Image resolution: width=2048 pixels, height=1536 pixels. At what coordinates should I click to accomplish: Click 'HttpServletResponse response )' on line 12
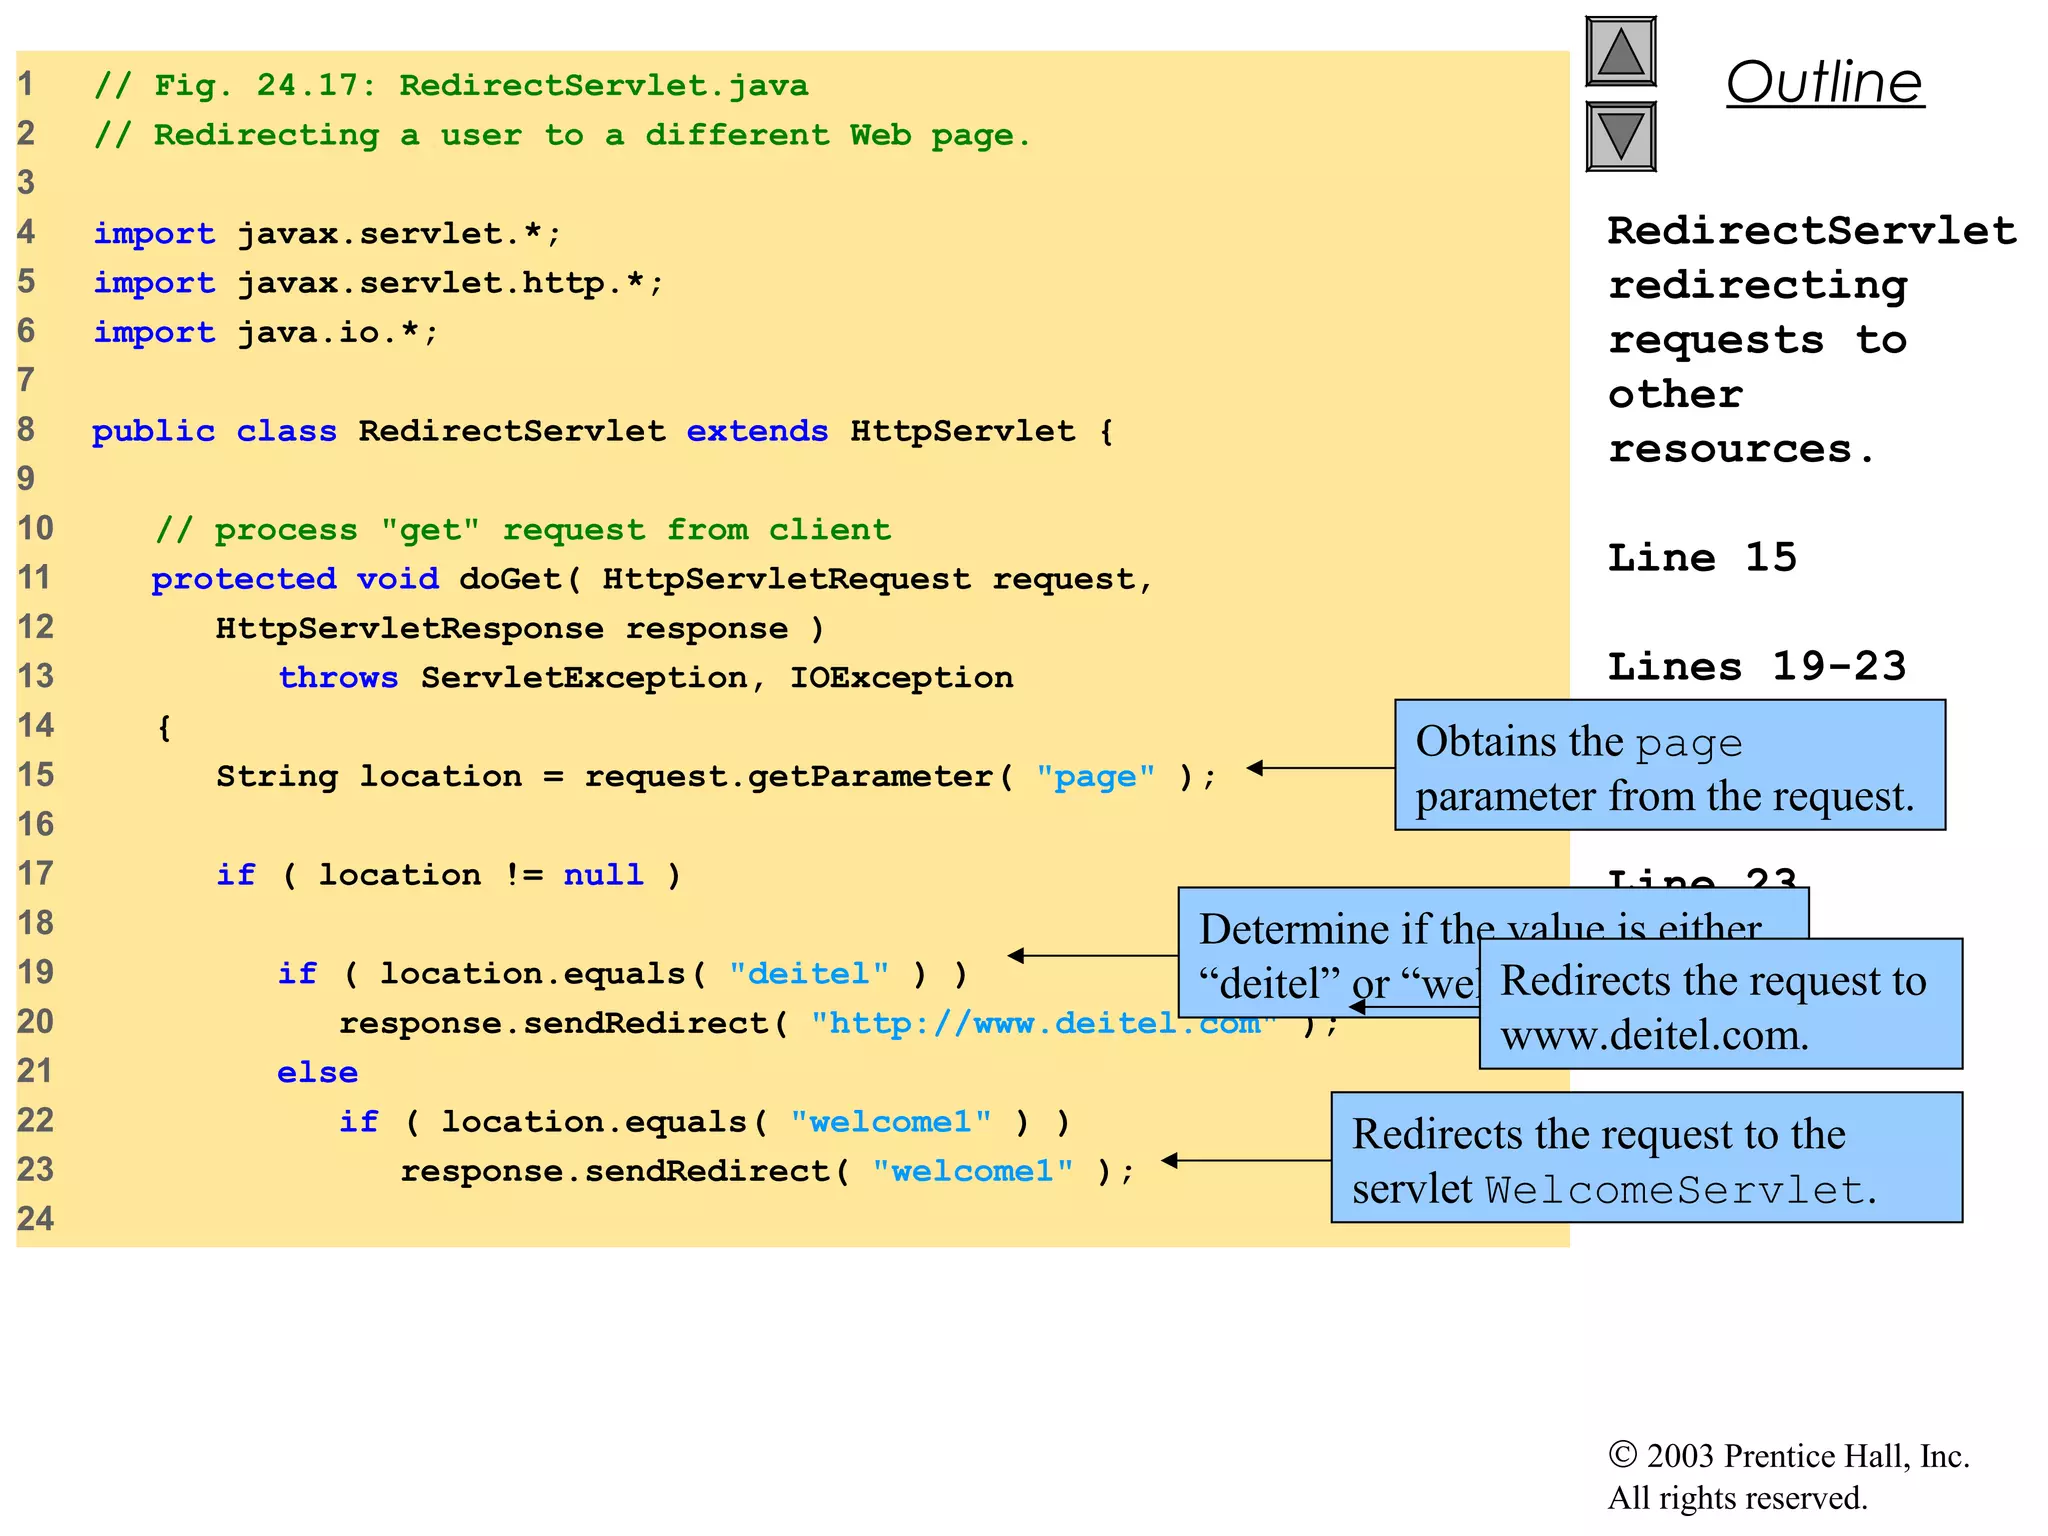click(520, 628)
